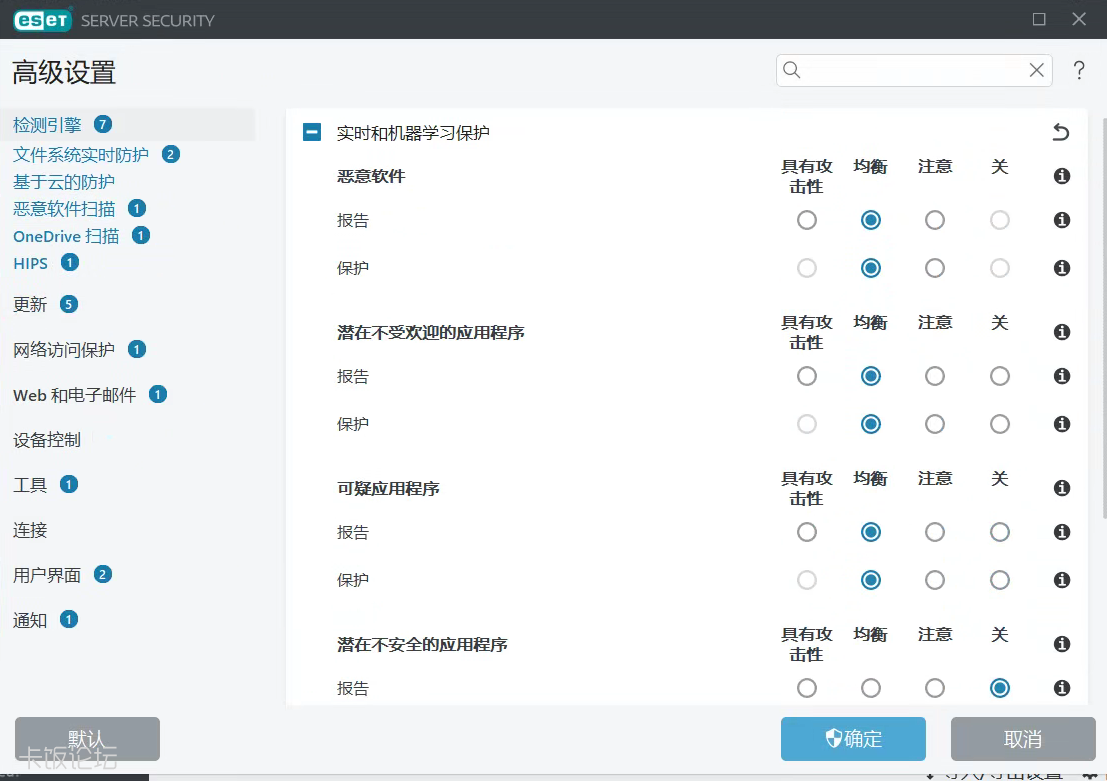Image resolution: width=1107 pixels, height=781 pixels.
Task: Click the info icon for 恶意软件 header
Action: (x=1061, y=176)
